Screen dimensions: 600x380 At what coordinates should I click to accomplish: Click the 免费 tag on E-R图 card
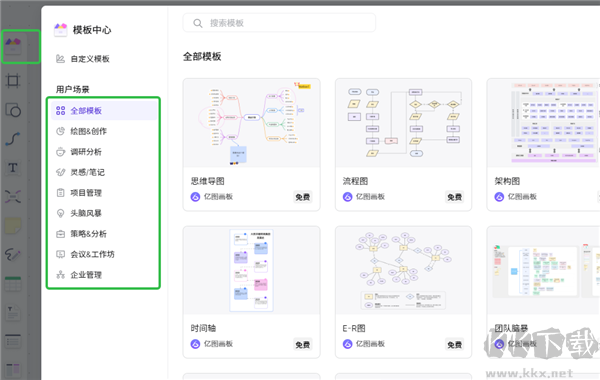point(455,345)
